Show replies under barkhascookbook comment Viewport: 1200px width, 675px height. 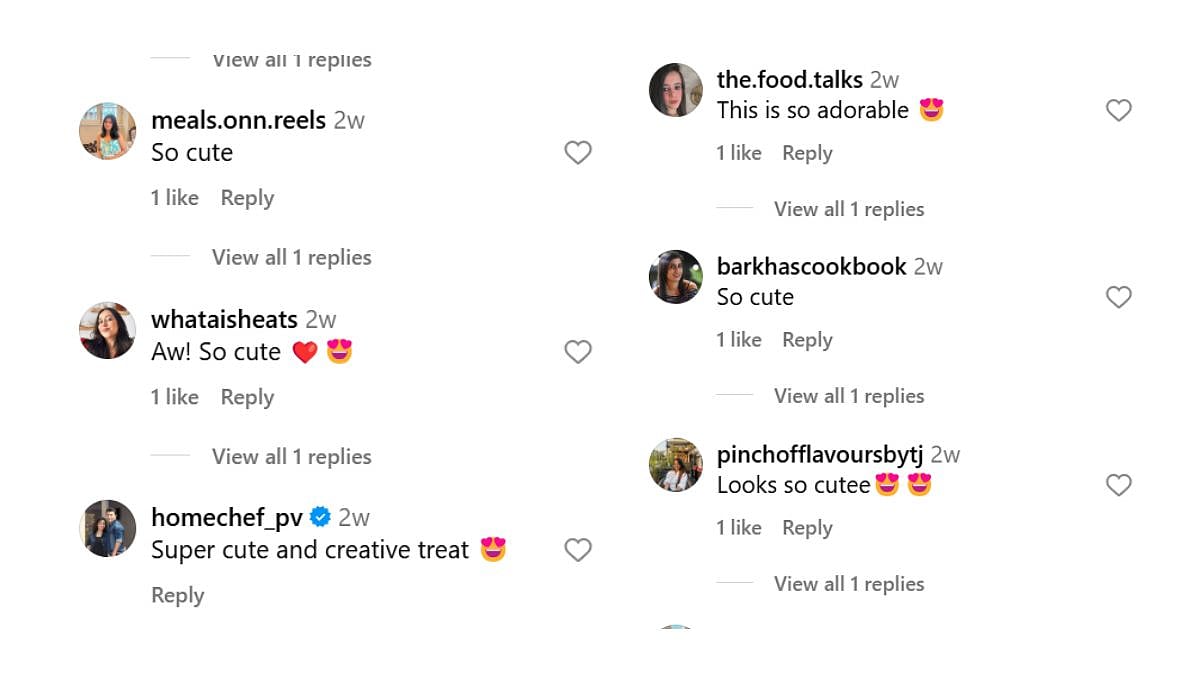tap(848, 396)
